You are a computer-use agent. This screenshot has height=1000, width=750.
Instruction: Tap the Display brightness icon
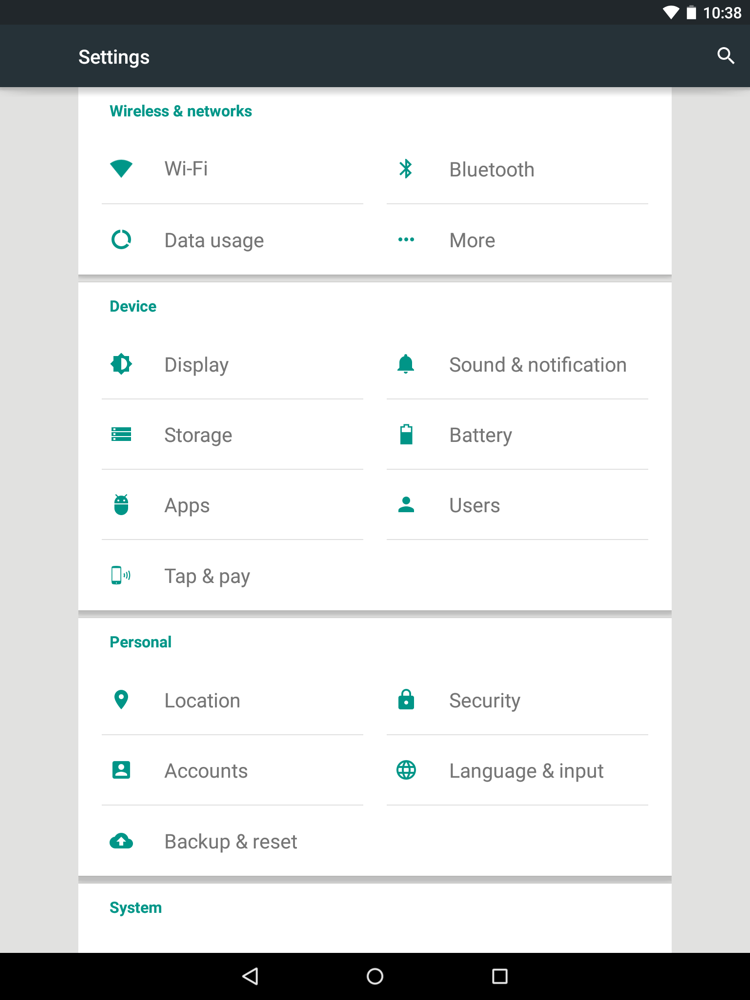(121, 365)
